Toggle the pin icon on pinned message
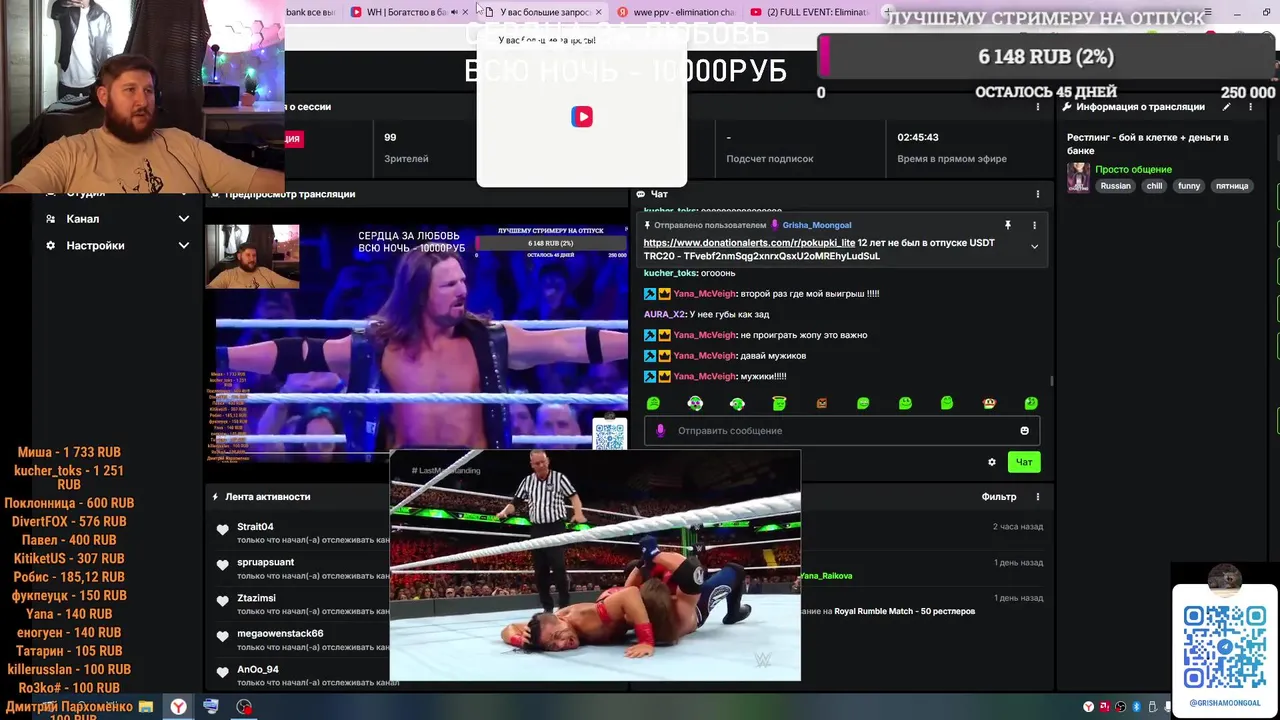This screenshot has width=1280, height=720. [1008, 225]
